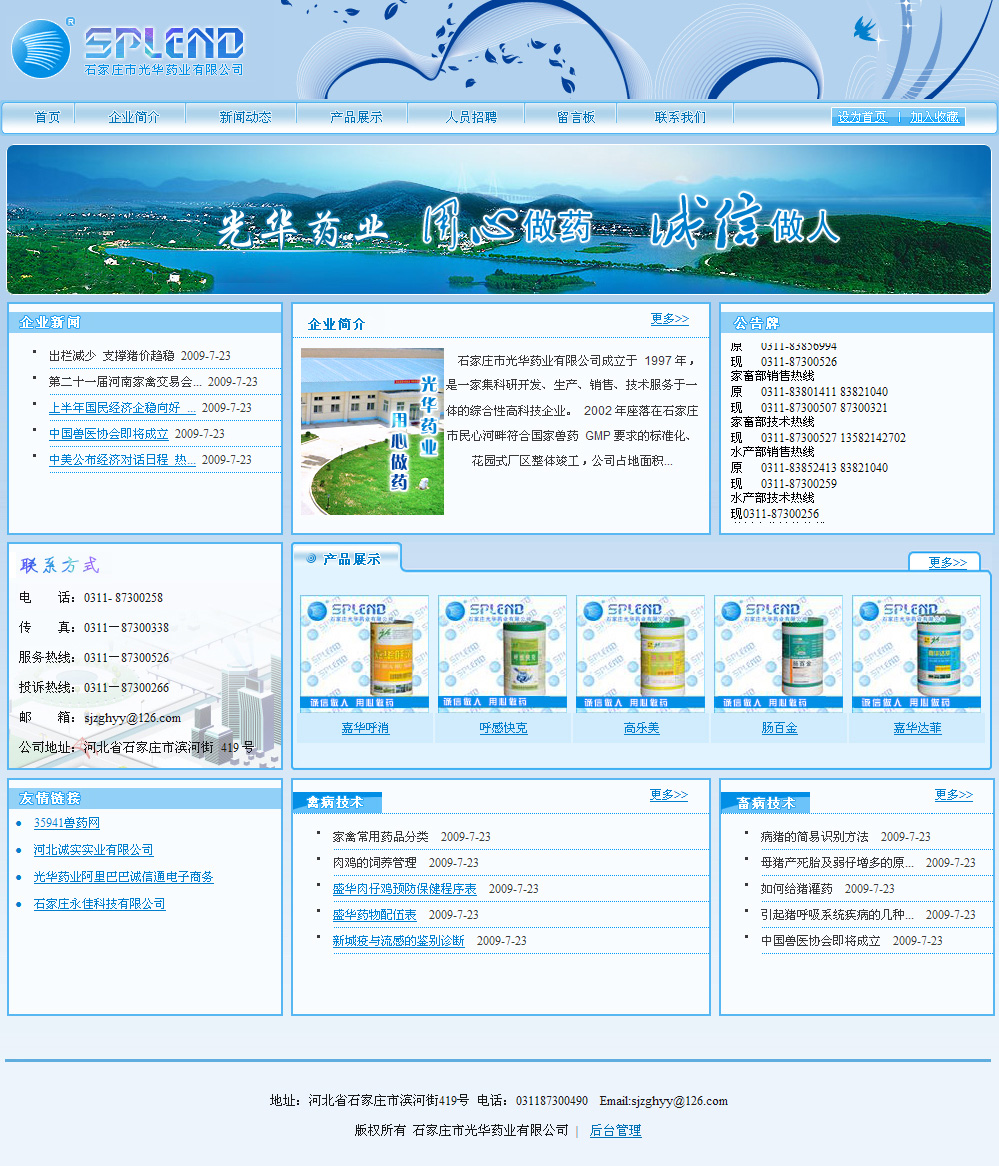The height and width of the screenshot is (1166, 999).
Task: Click the phone number 0311- 87300258
Action: pyautogui.click(x=123, y=597)
